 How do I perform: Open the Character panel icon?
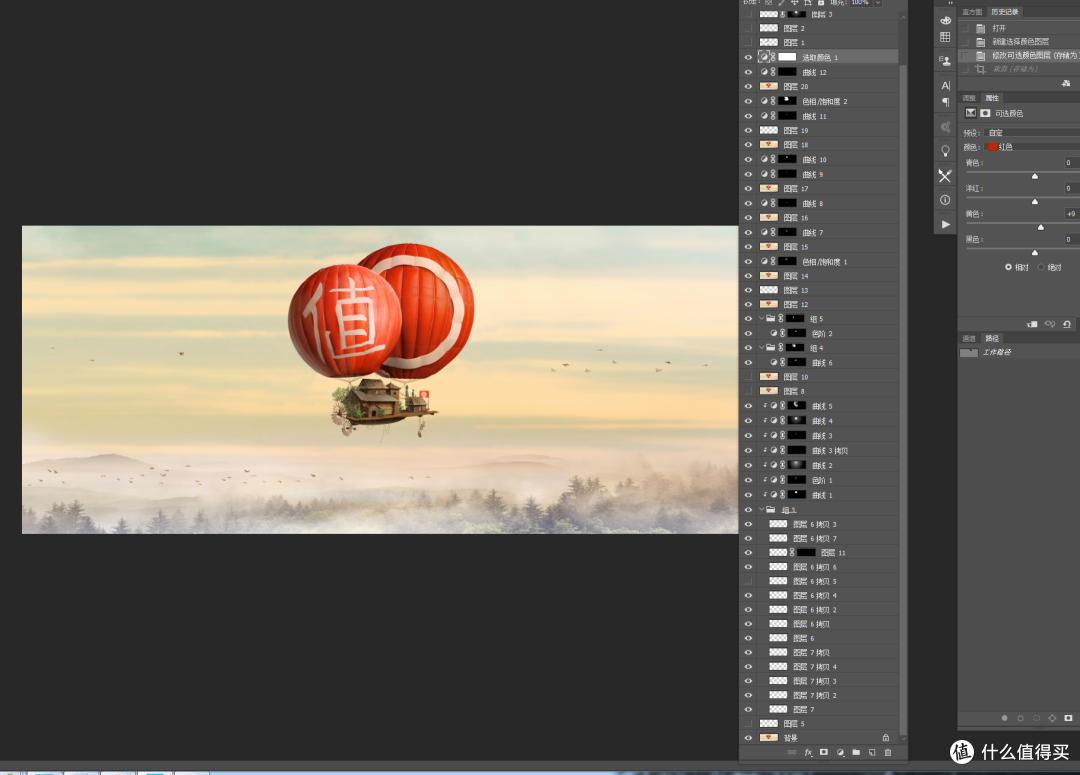click(945, 85)
